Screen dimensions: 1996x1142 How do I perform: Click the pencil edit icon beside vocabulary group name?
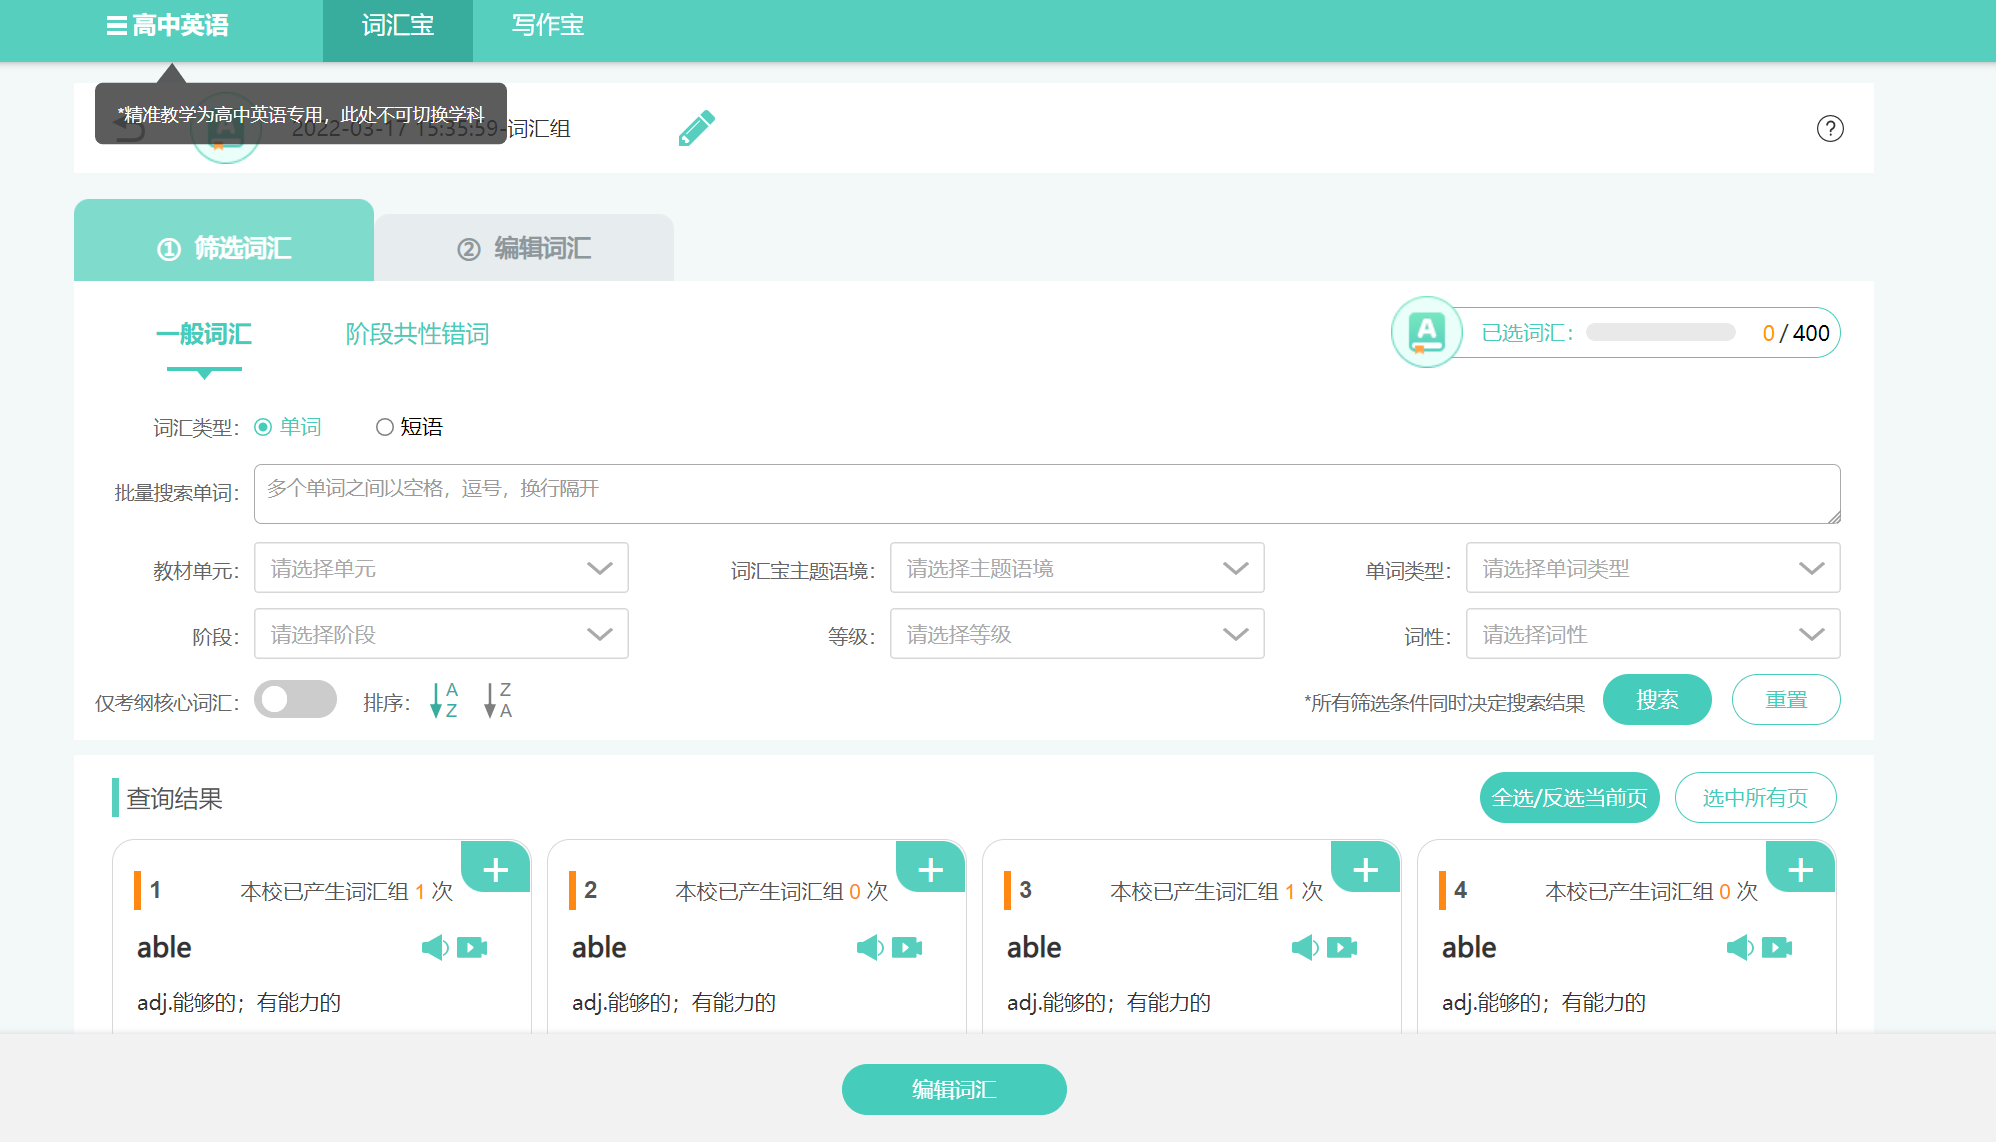pos(697,128)
